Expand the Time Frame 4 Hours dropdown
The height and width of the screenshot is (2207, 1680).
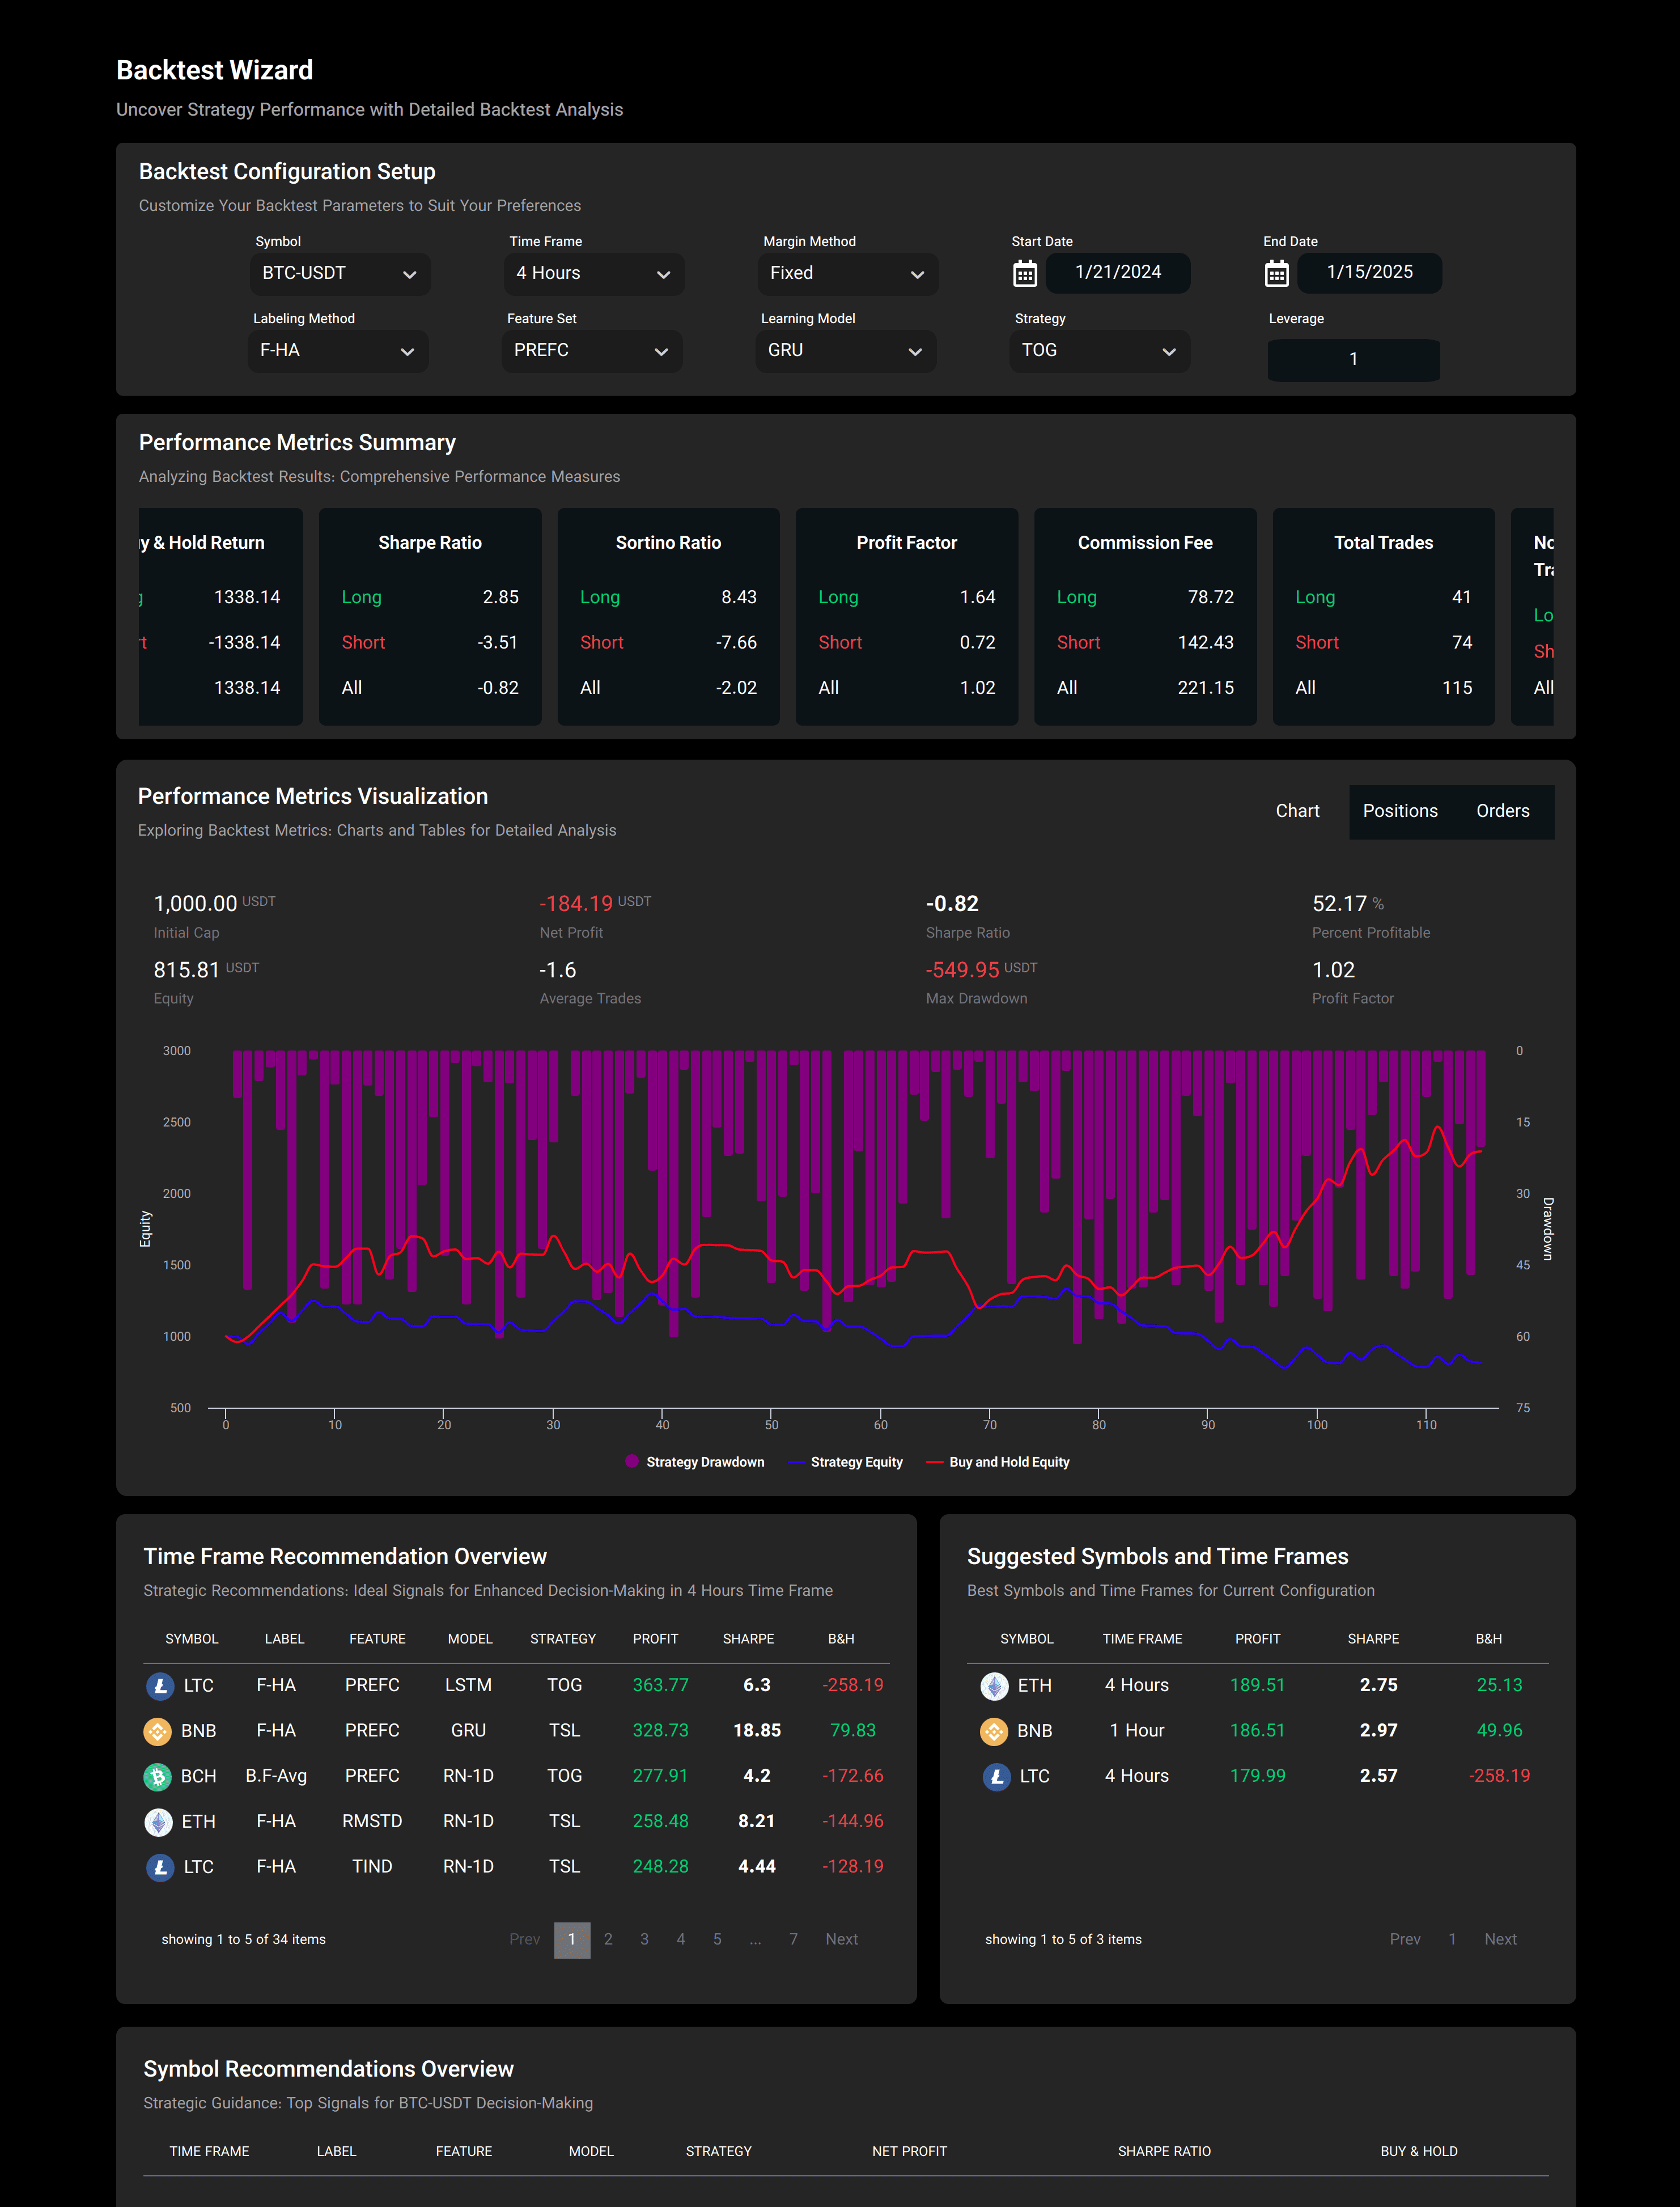593,273
